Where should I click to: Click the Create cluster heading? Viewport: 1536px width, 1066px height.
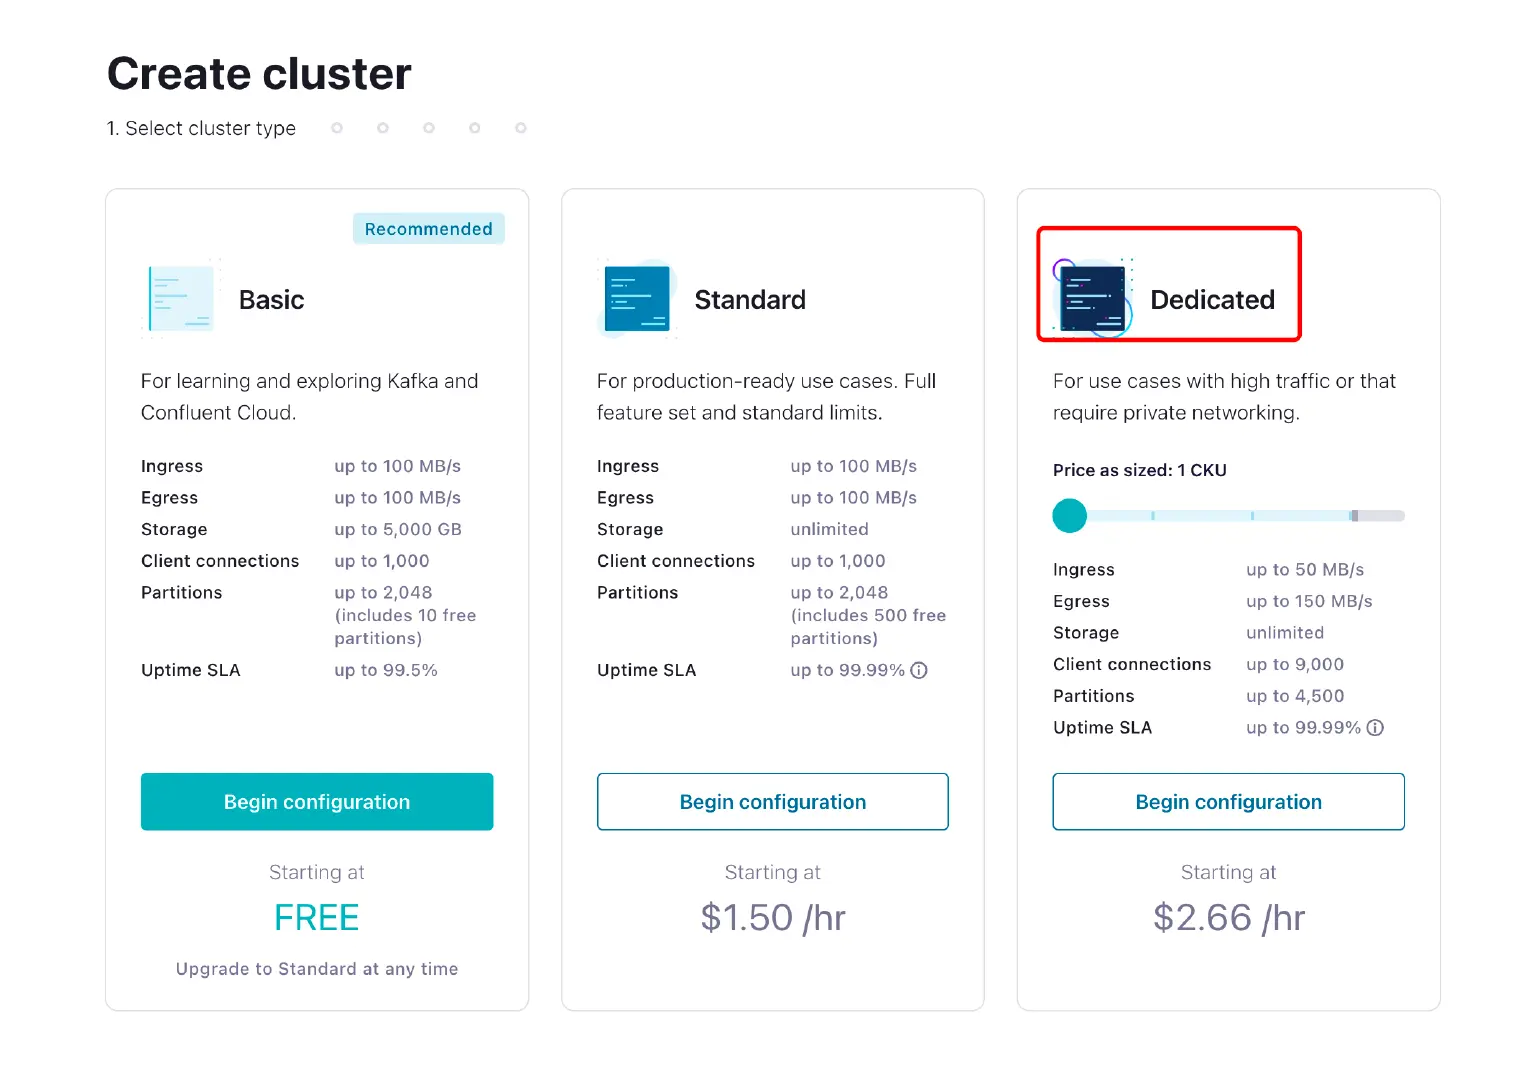click(x=259, y=72)
